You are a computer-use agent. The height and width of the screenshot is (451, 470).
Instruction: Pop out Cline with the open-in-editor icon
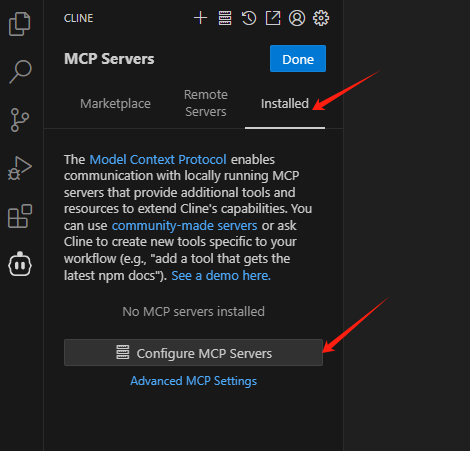point(273,18)
